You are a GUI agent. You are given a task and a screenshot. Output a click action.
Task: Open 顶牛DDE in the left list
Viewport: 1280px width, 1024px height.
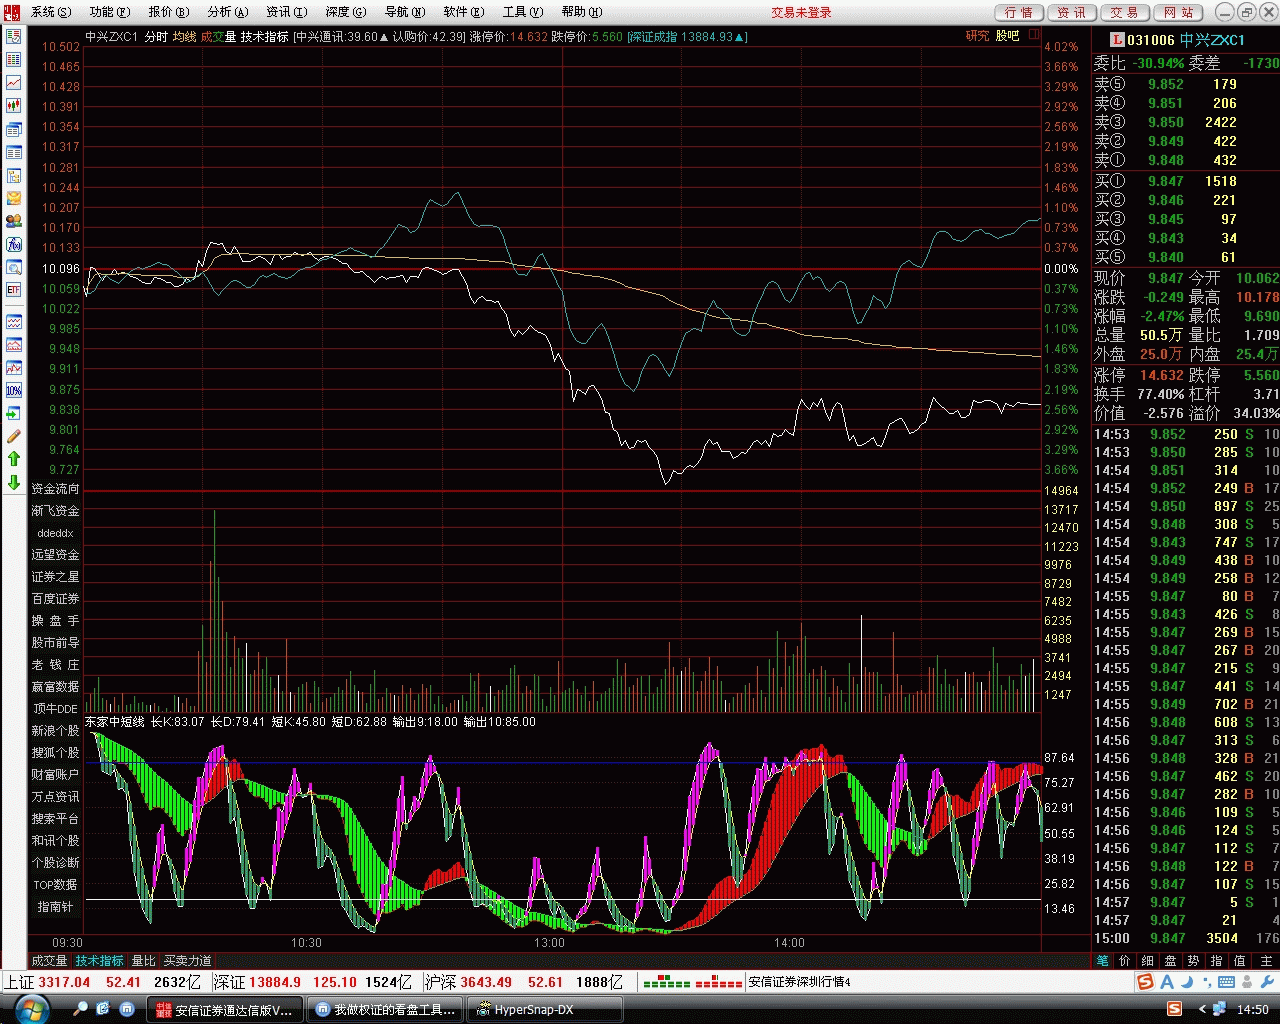(55, 709)
